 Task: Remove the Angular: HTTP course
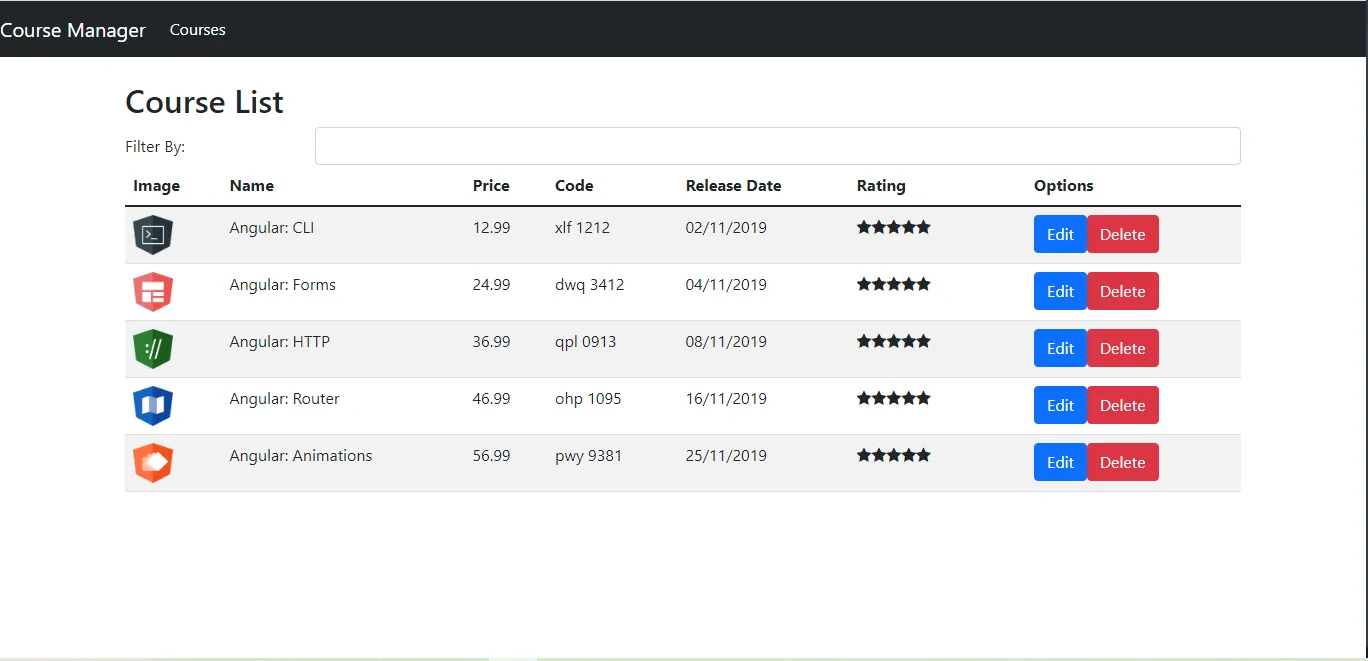coord(1122,348)
